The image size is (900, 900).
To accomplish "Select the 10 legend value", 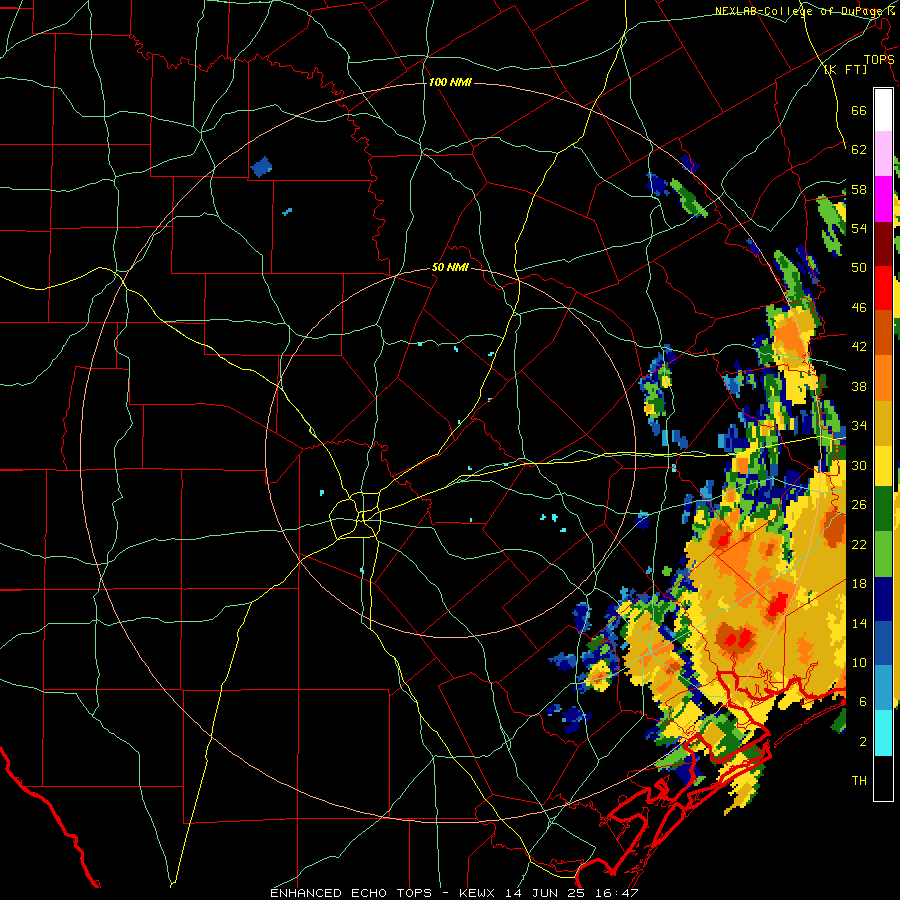I will [x=859, y=662].
